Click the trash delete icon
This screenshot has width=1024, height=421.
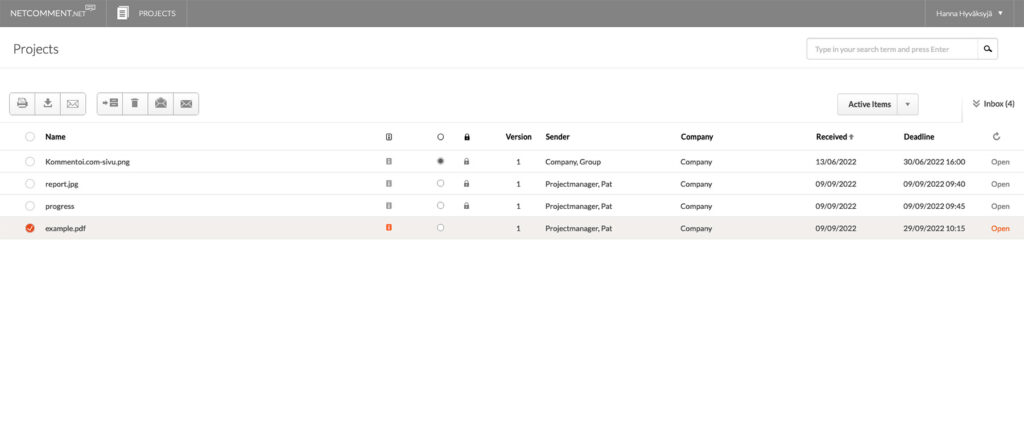134,103
